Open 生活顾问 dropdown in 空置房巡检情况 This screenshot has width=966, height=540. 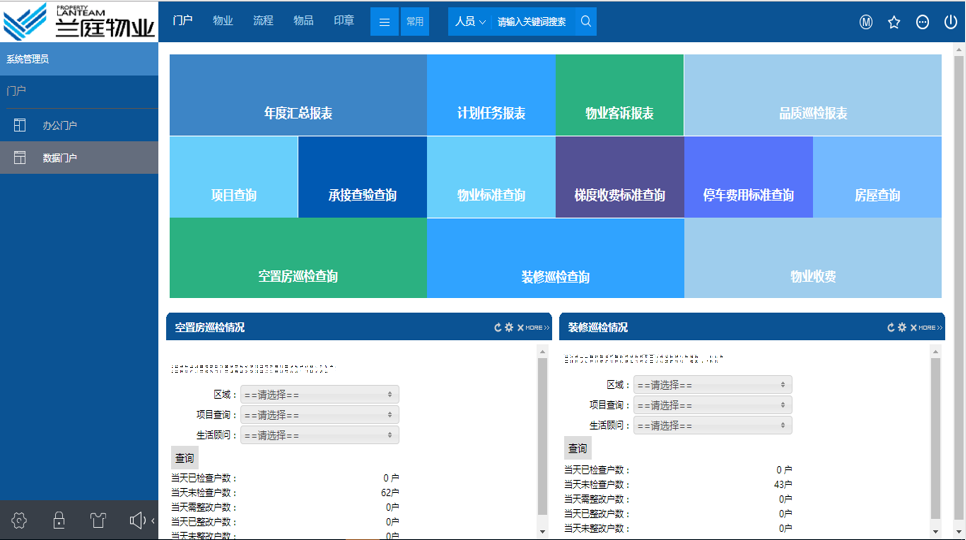tap(320, 435)
